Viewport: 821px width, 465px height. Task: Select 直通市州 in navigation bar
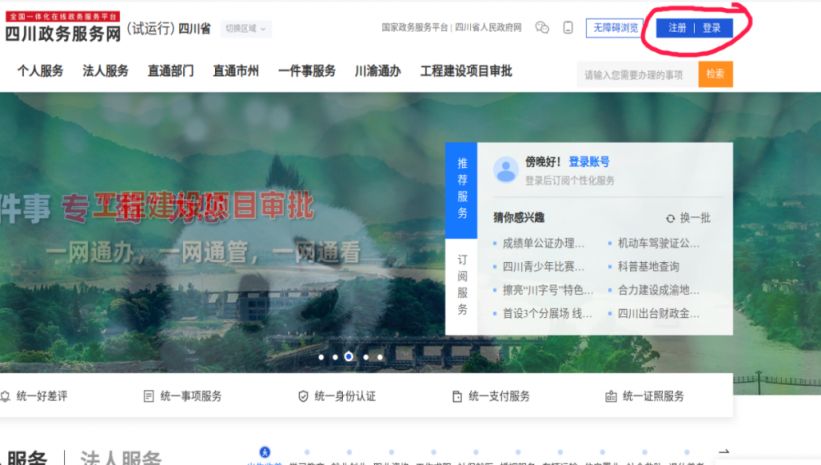[236, 71]
